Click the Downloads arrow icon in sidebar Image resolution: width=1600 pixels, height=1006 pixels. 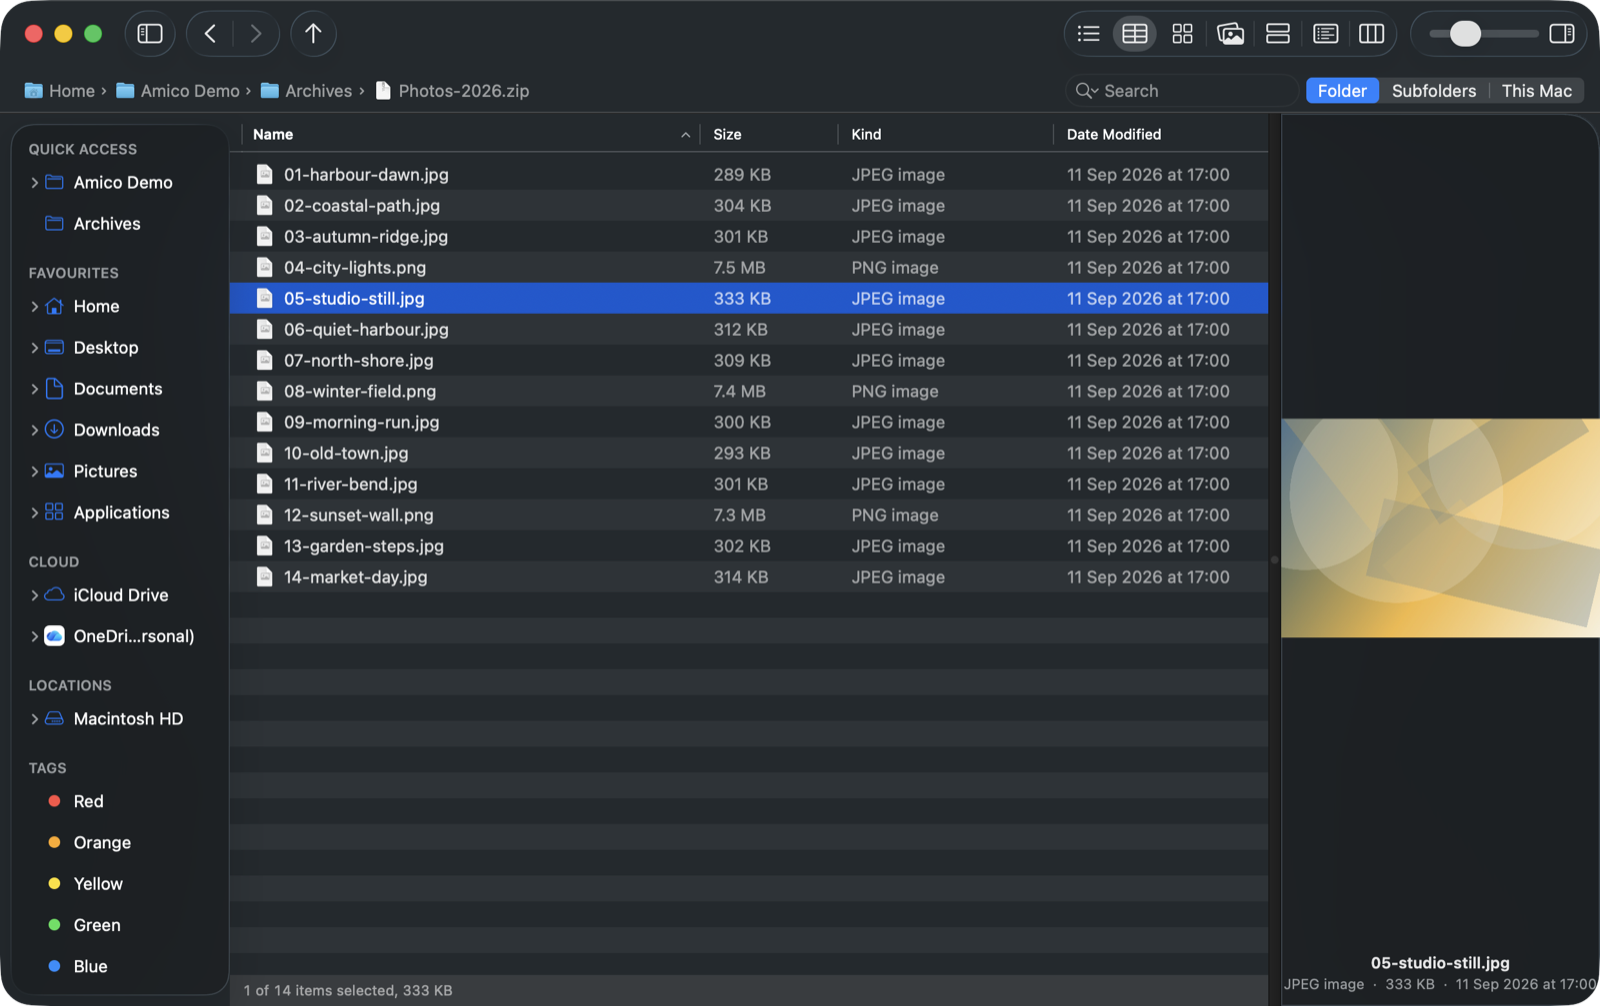(x=55, y=430)
